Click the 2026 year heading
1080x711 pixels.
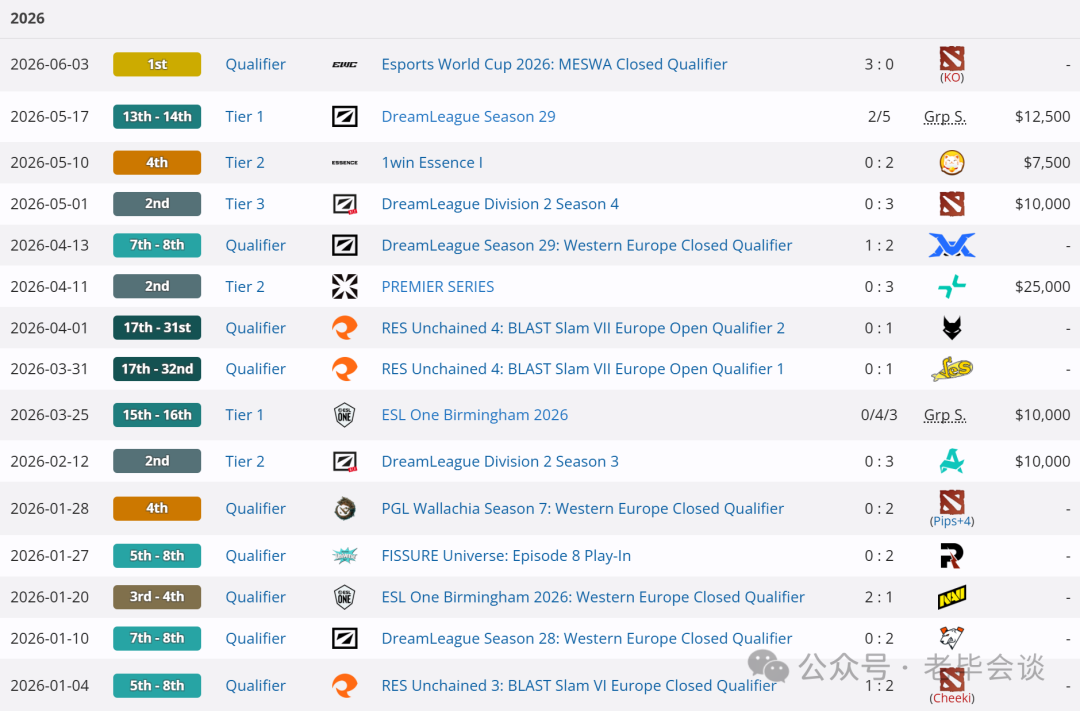pos(28,19)
